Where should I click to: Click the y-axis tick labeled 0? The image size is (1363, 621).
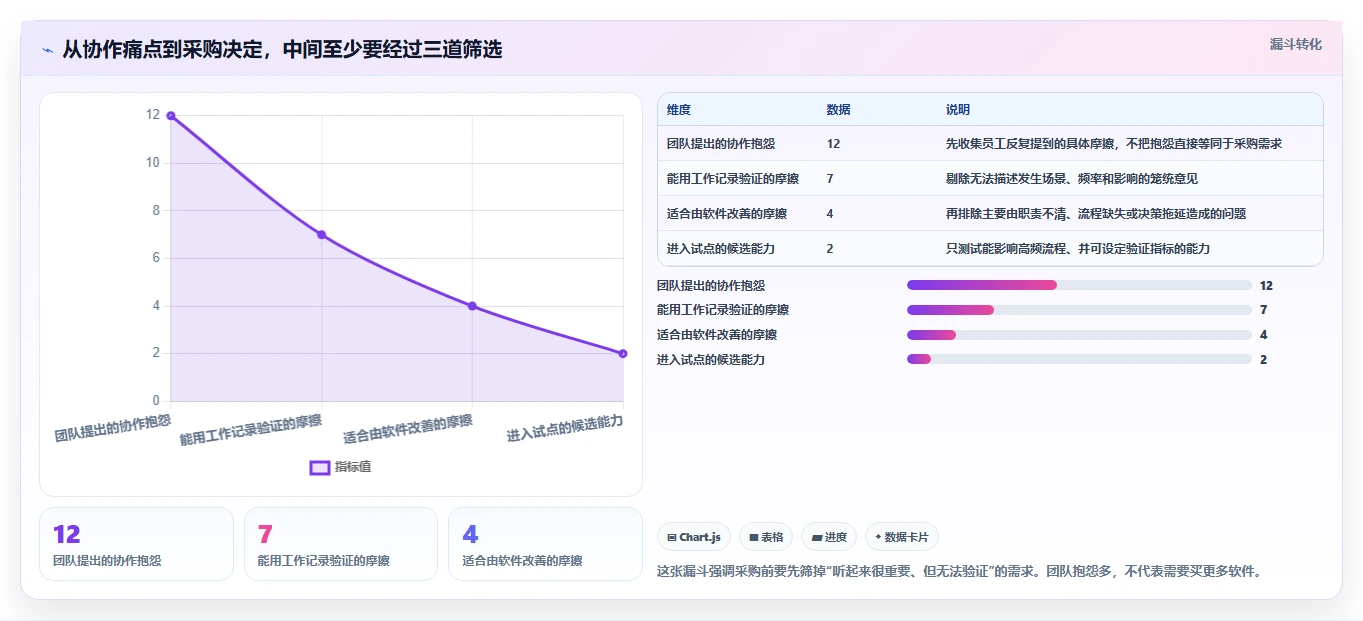(x=156, y=401)
